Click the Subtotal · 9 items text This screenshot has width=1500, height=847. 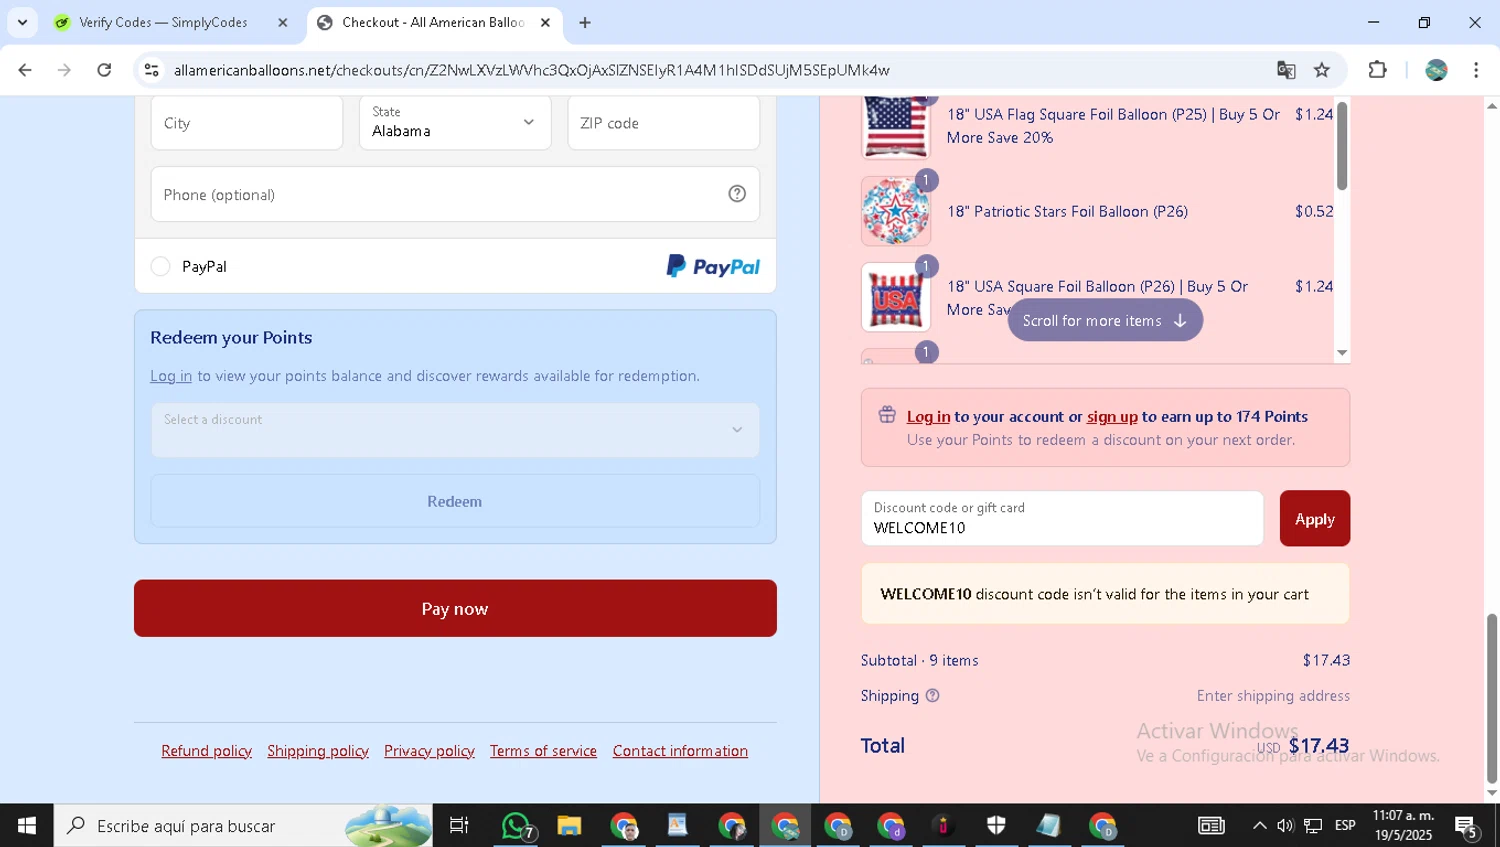pos(920,660)
